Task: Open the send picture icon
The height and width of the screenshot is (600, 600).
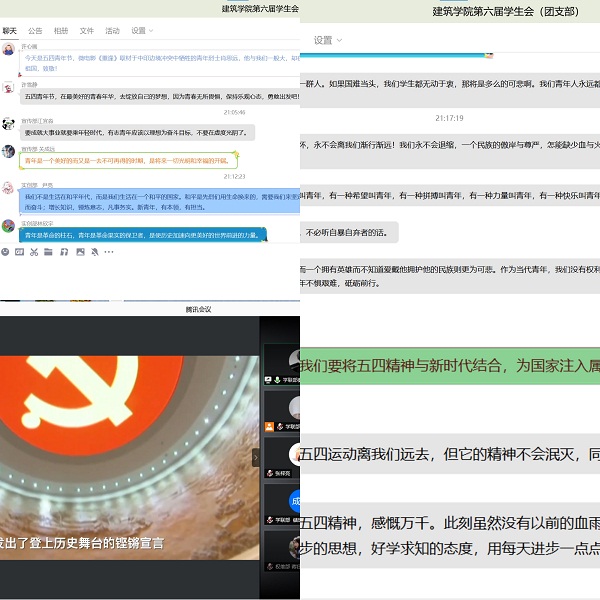Action: pos(79,251)
